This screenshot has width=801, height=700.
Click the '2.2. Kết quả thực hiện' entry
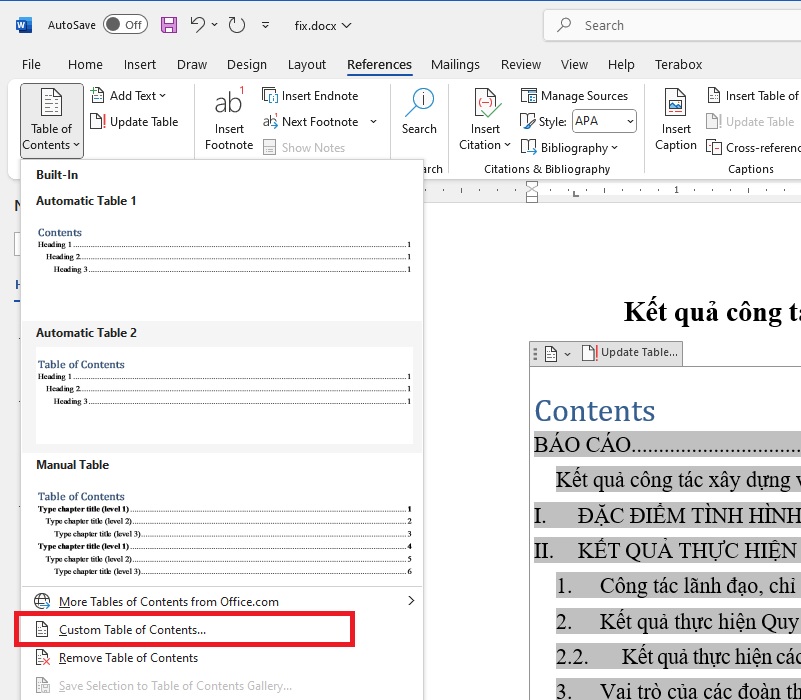[678, 657]
